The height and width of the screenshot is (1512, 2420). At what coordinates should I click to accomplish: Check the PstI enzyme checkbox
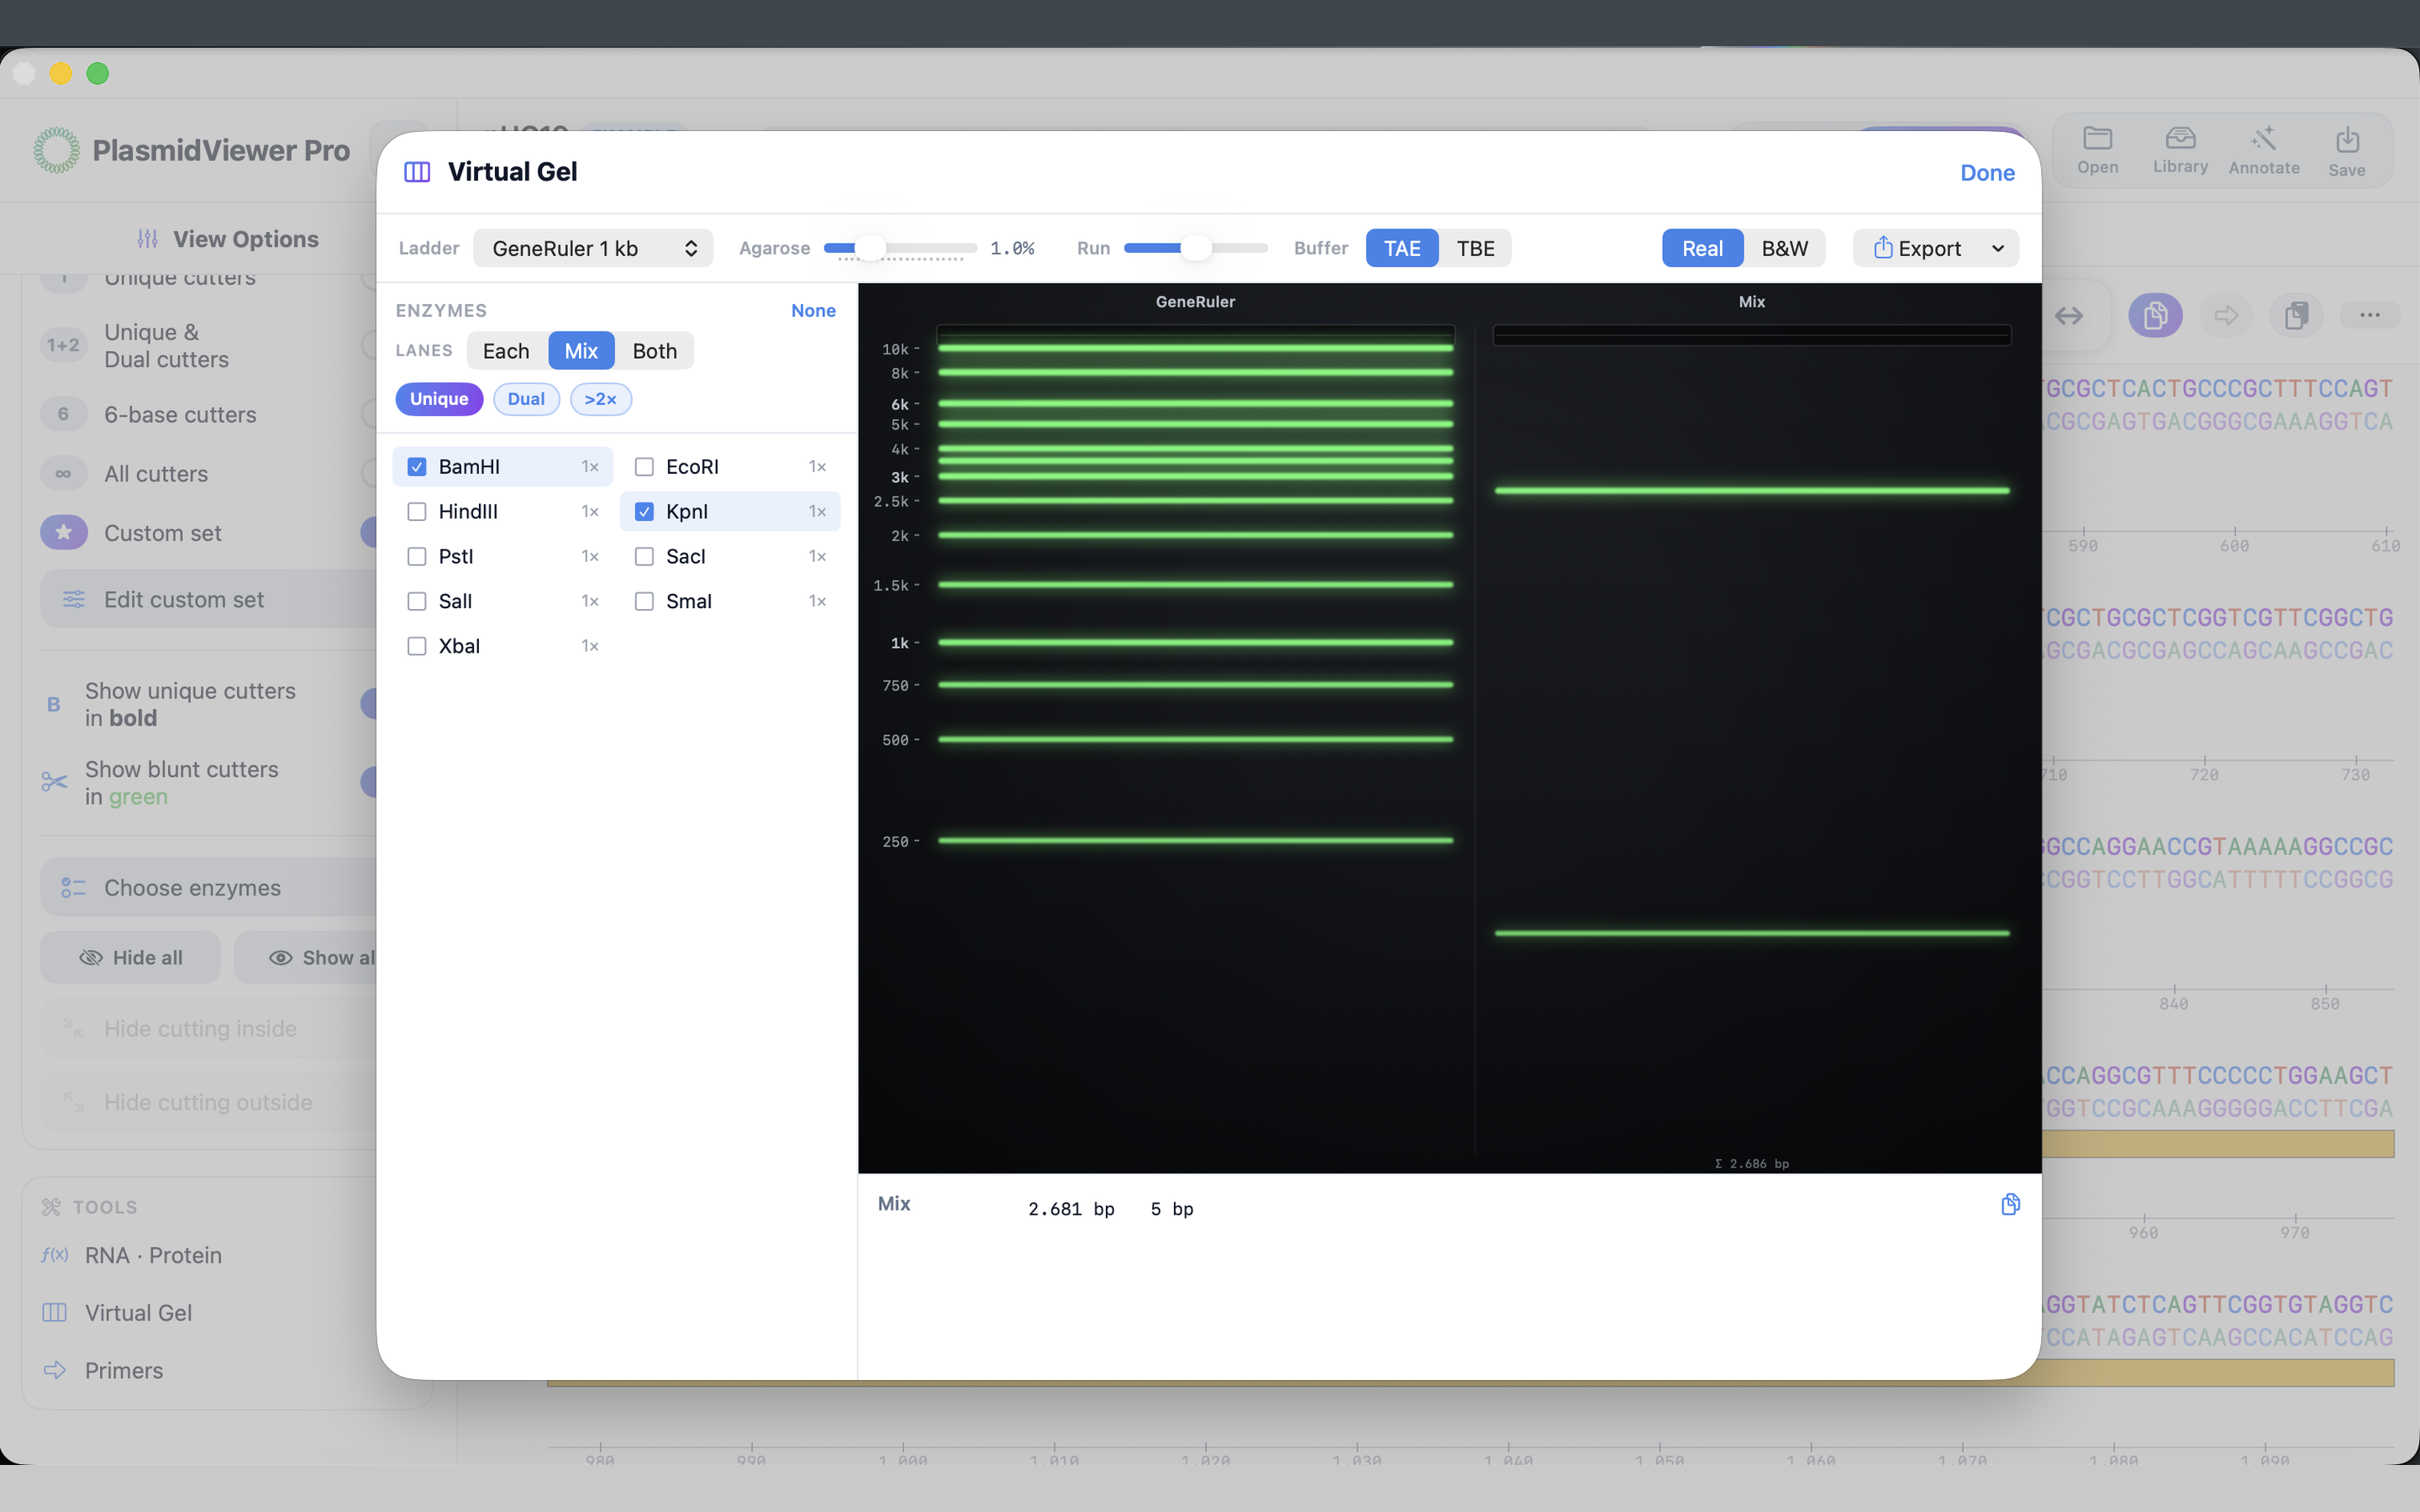tap(417, 557)
